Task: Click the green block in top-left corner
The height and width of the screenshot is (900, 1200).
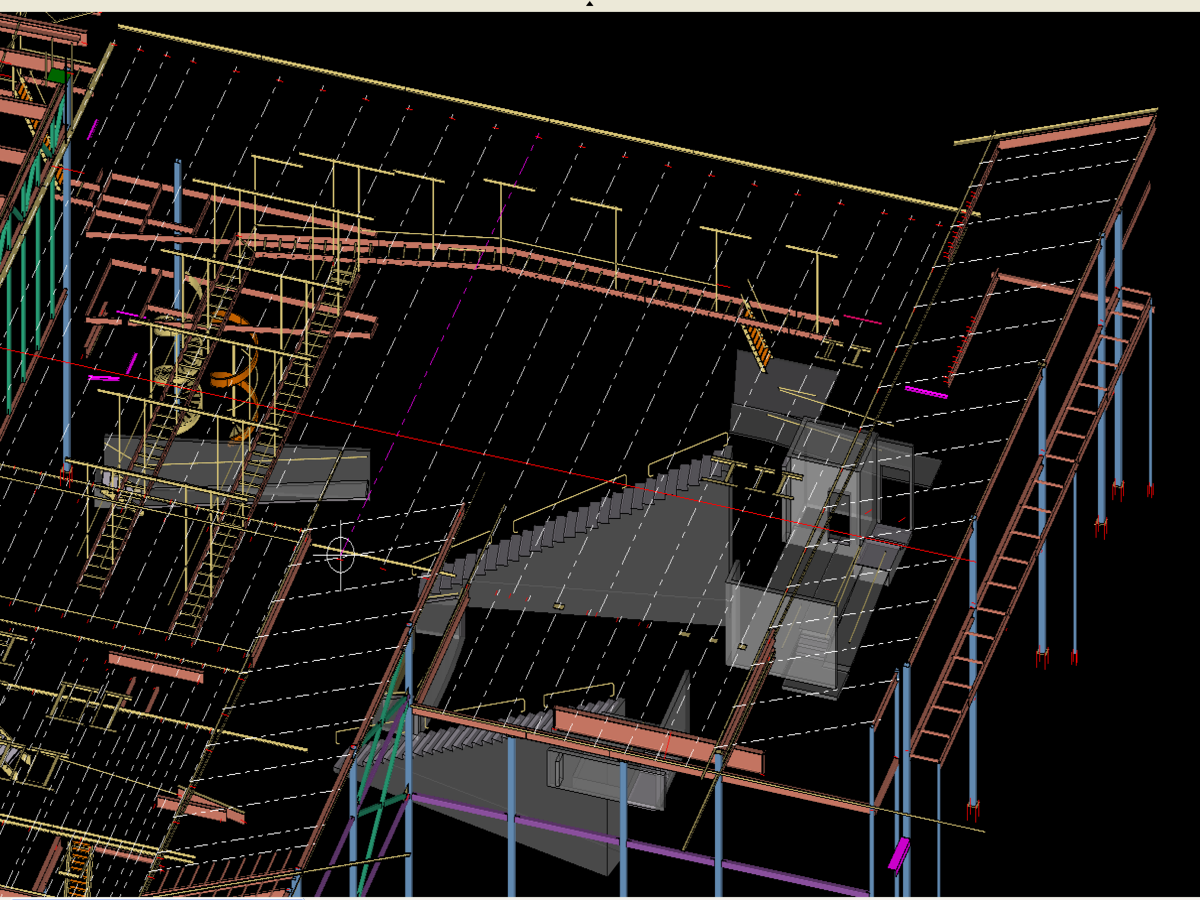Action: point(57,75)
